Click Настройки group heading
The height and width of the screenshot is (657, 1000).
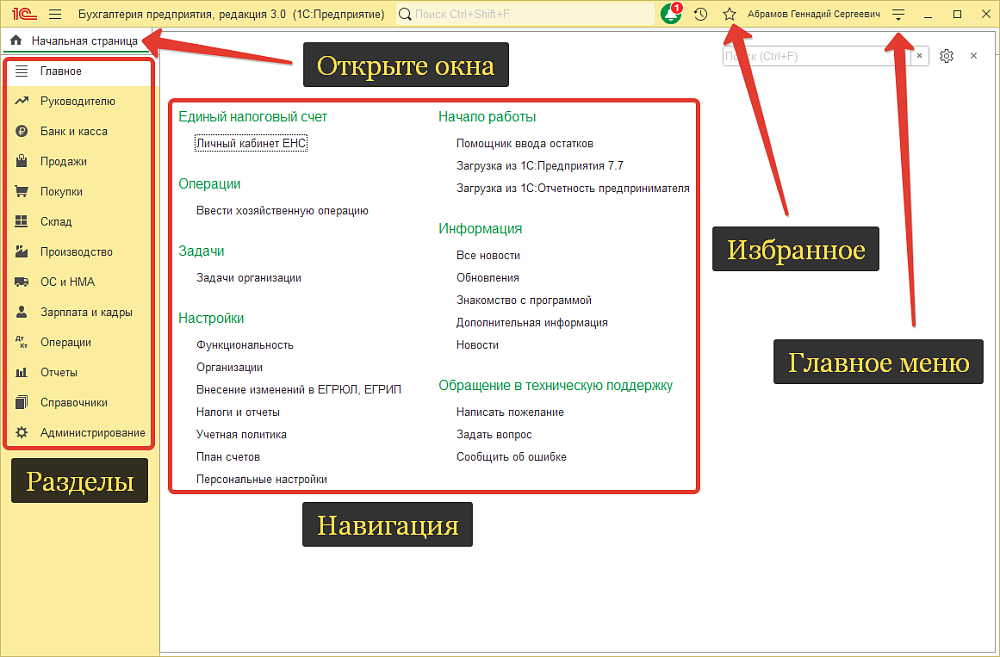pyautogui.click(x=211, y=318)
